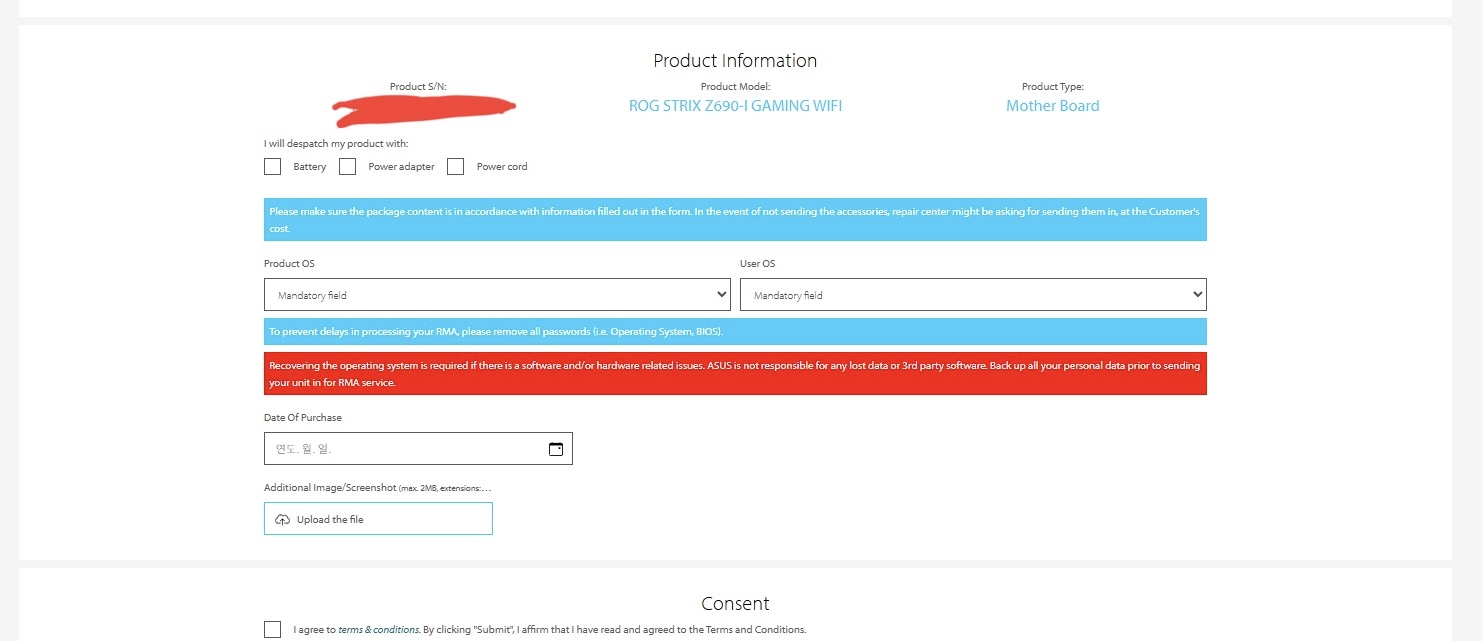Click the ROG STRIX Z690-I GAMING WIFI model text
The width and height of the screenshot is (1483, 641).
tap(735, 106)
